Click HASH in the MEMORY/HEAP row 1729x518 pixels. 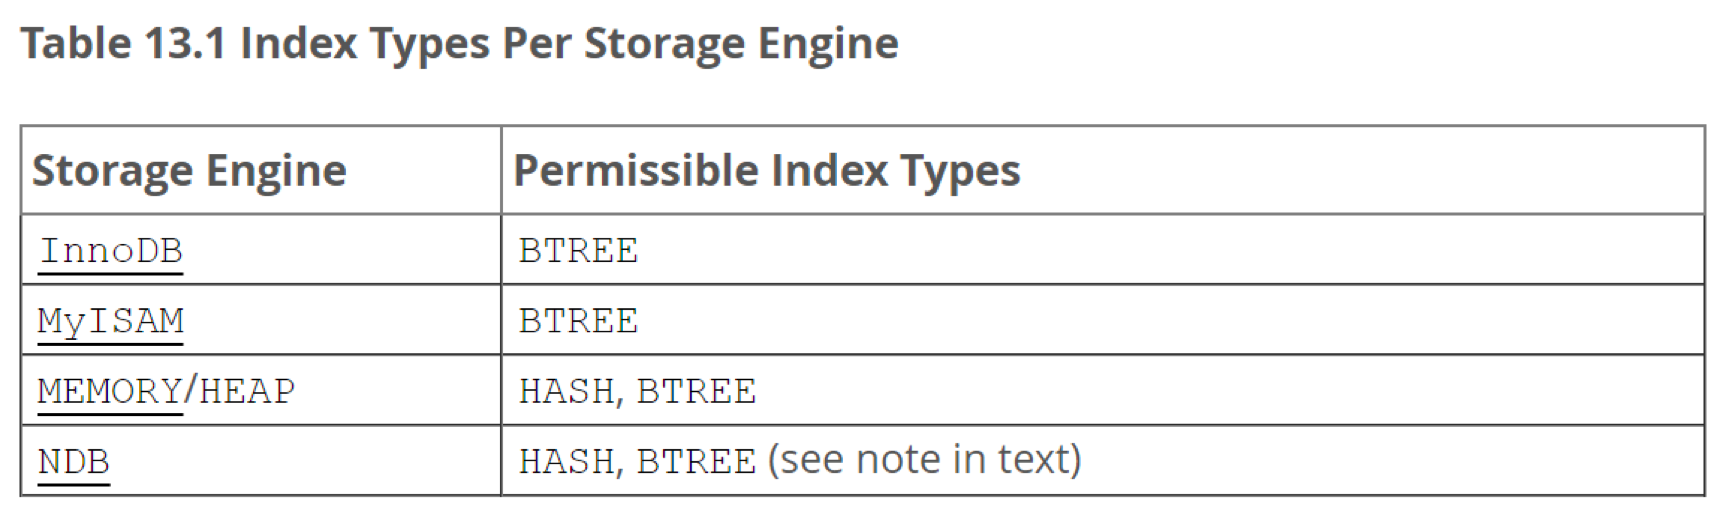pyautogui.click(x=566, y=391)
